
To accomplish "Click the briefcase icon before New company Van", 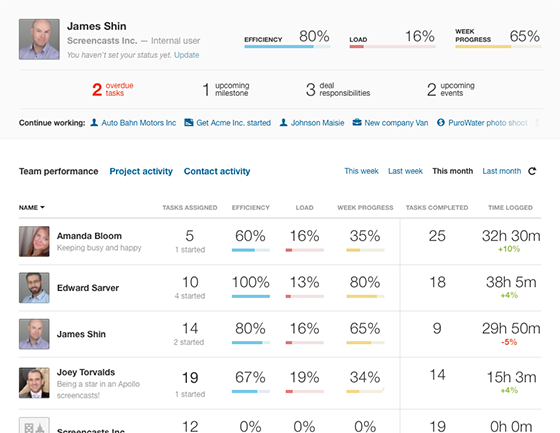I will click(357, 123).
